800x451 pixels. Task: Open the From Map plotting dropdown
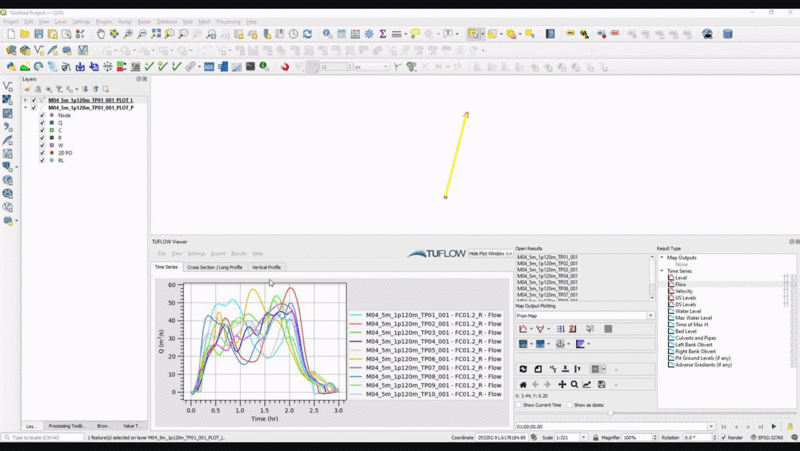click(584, 316)
